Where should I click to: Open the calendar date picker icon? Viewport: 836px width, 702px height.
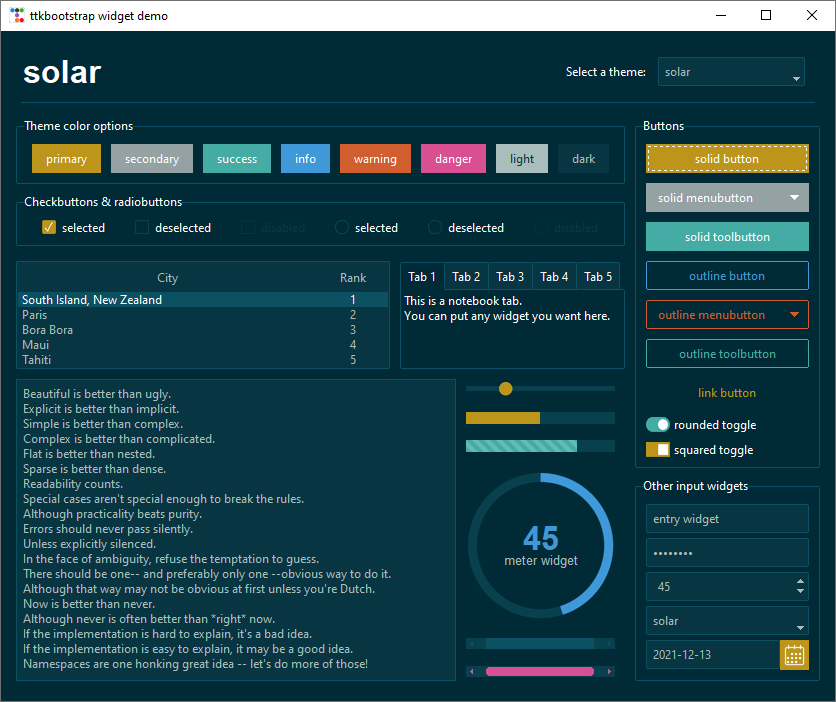pyautogui.click(x=795, y=655)
